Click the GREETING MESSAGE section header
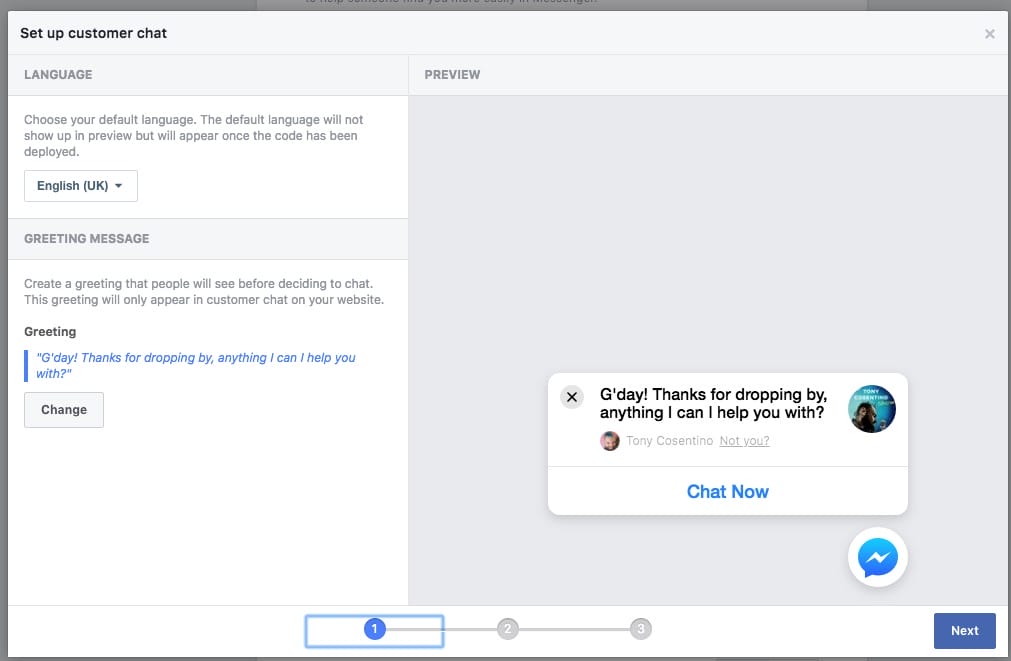1011x661 pixels. point(86,238)
